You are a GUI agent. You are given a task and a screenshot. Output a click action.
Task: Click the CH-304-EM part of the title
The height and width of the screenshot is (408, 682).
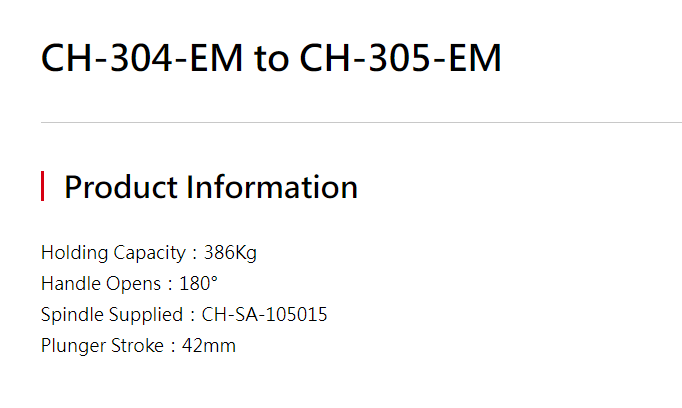pos(142,58)
